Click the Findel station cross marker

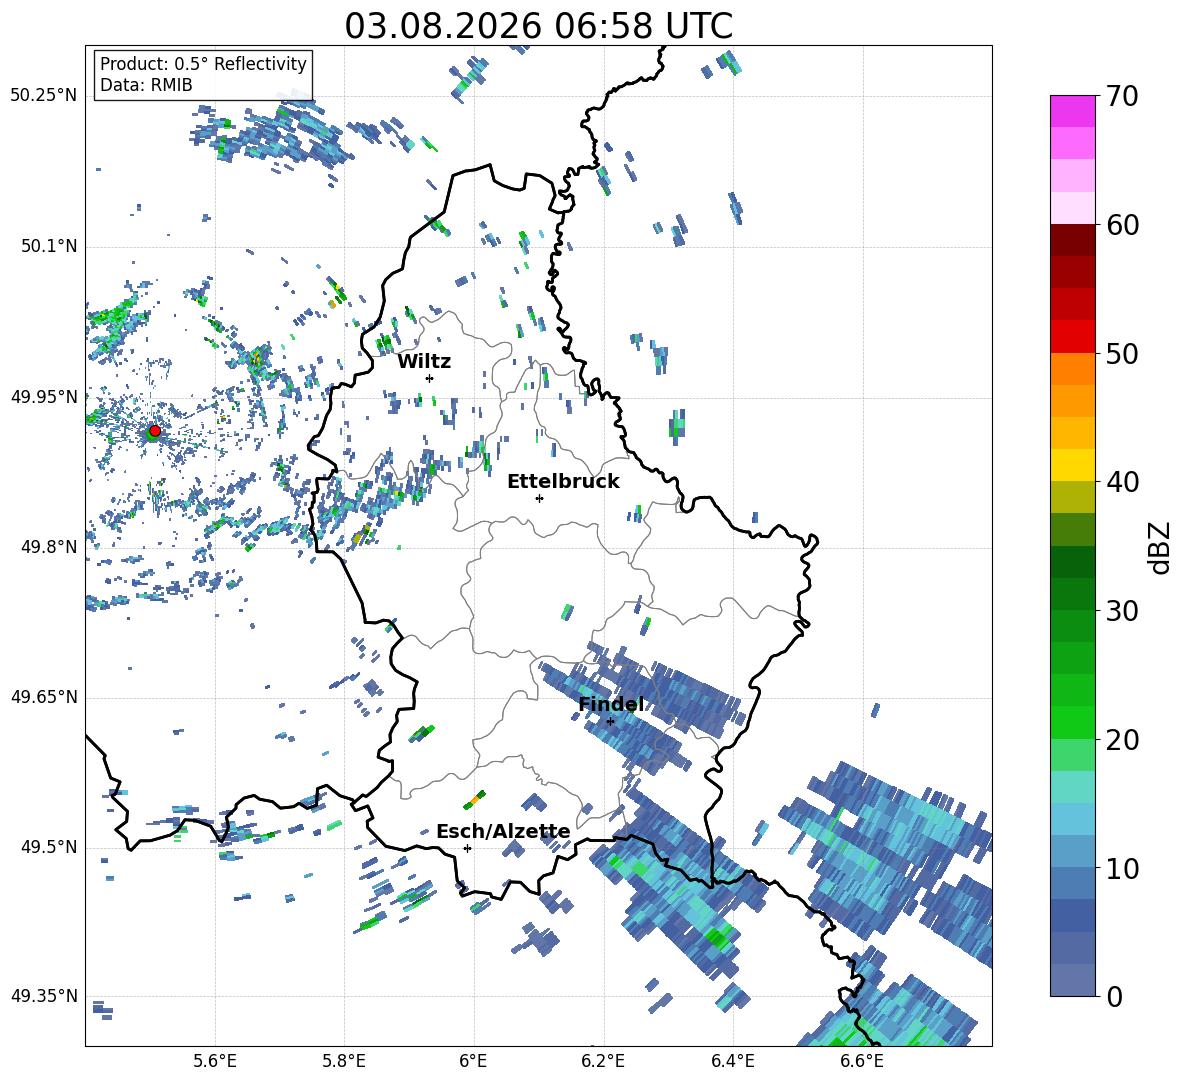pos(610,721)
